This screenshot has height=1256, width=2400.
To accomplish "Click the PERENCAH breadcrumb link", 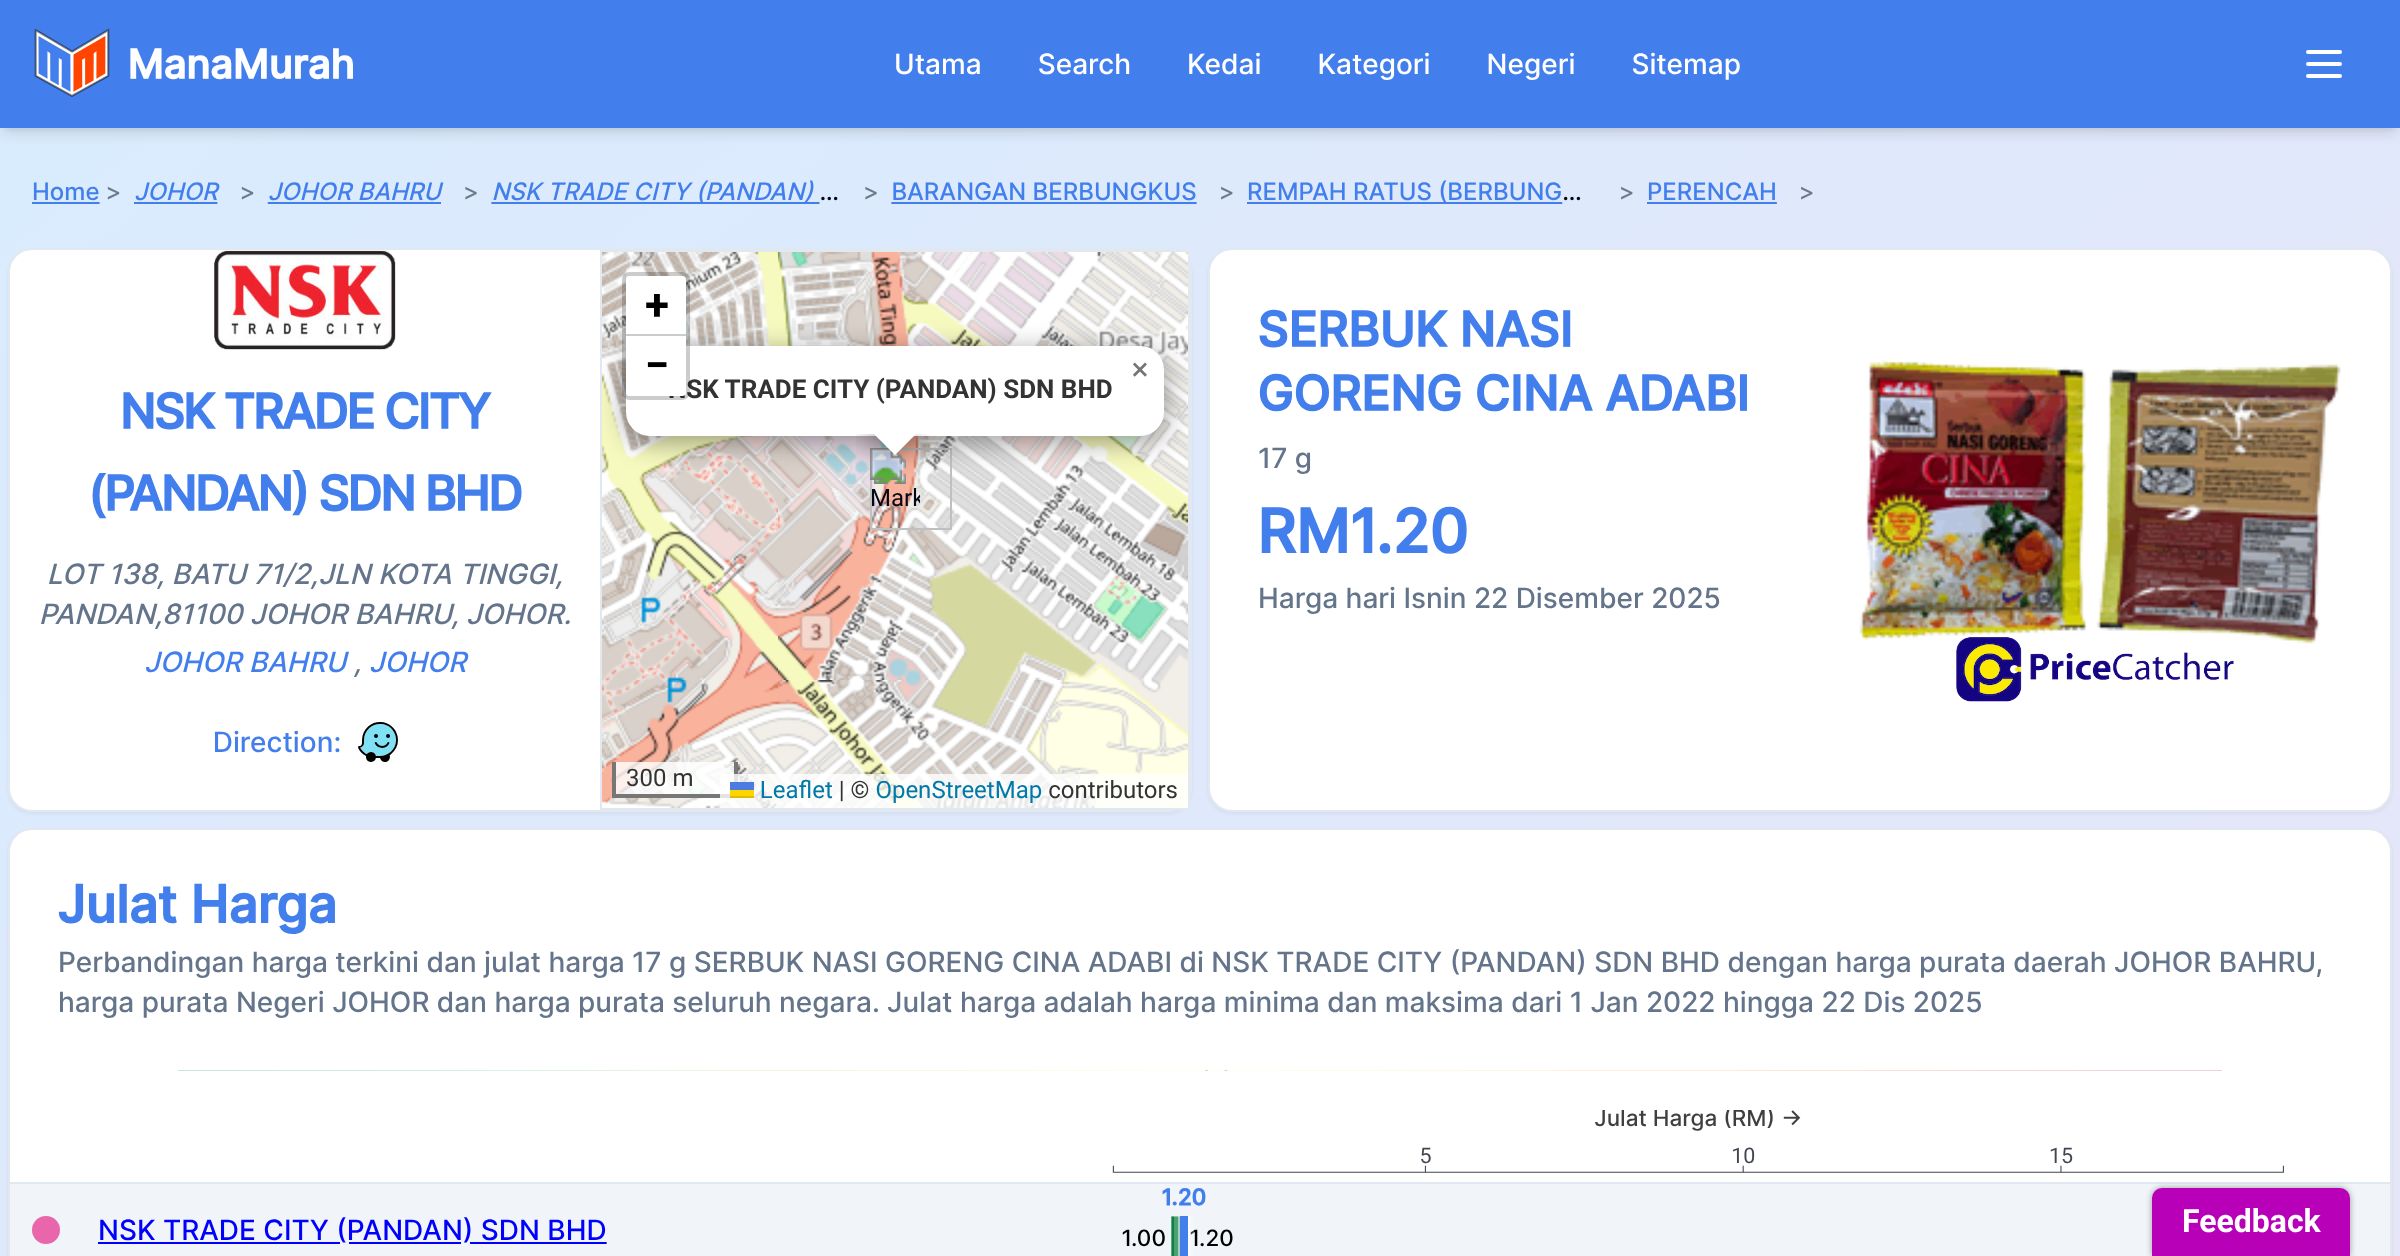I will [x=1711, y=191].
